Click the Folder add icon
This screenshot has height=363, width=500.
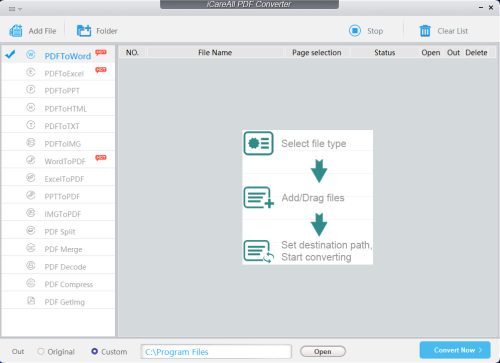(x=84, y=31)
